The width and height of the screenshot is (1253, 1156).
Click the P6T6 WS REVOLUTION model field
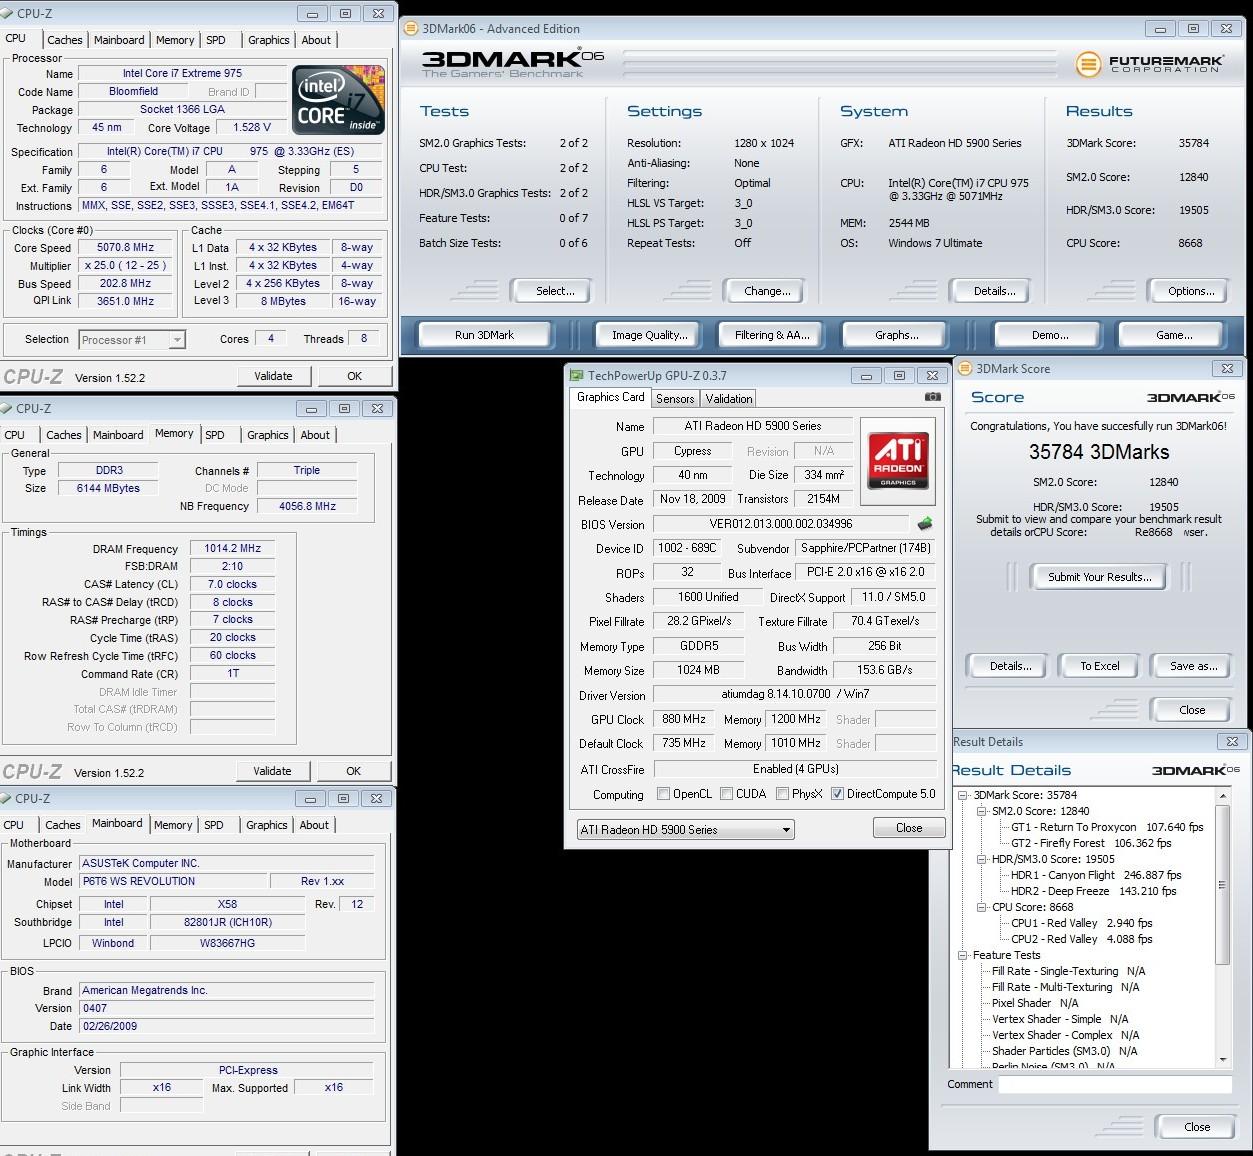pyautogui.click(x=172, y=882)
